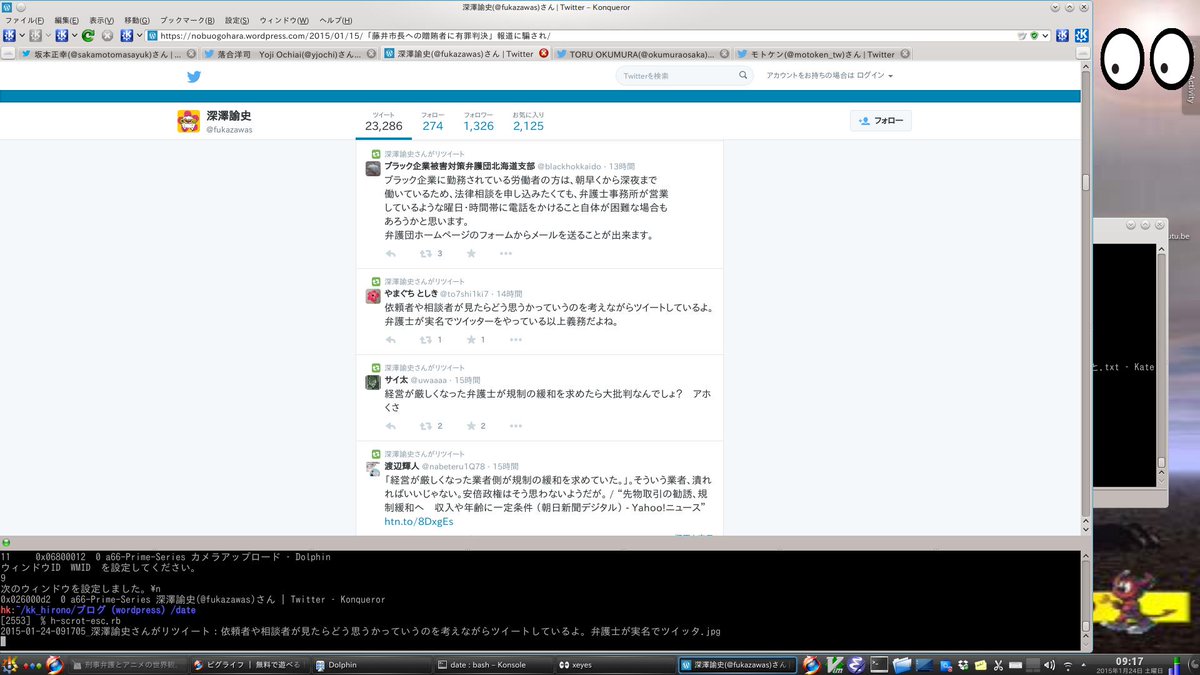Click reply icon under サイ太 tweet

[x=391, y=426]
